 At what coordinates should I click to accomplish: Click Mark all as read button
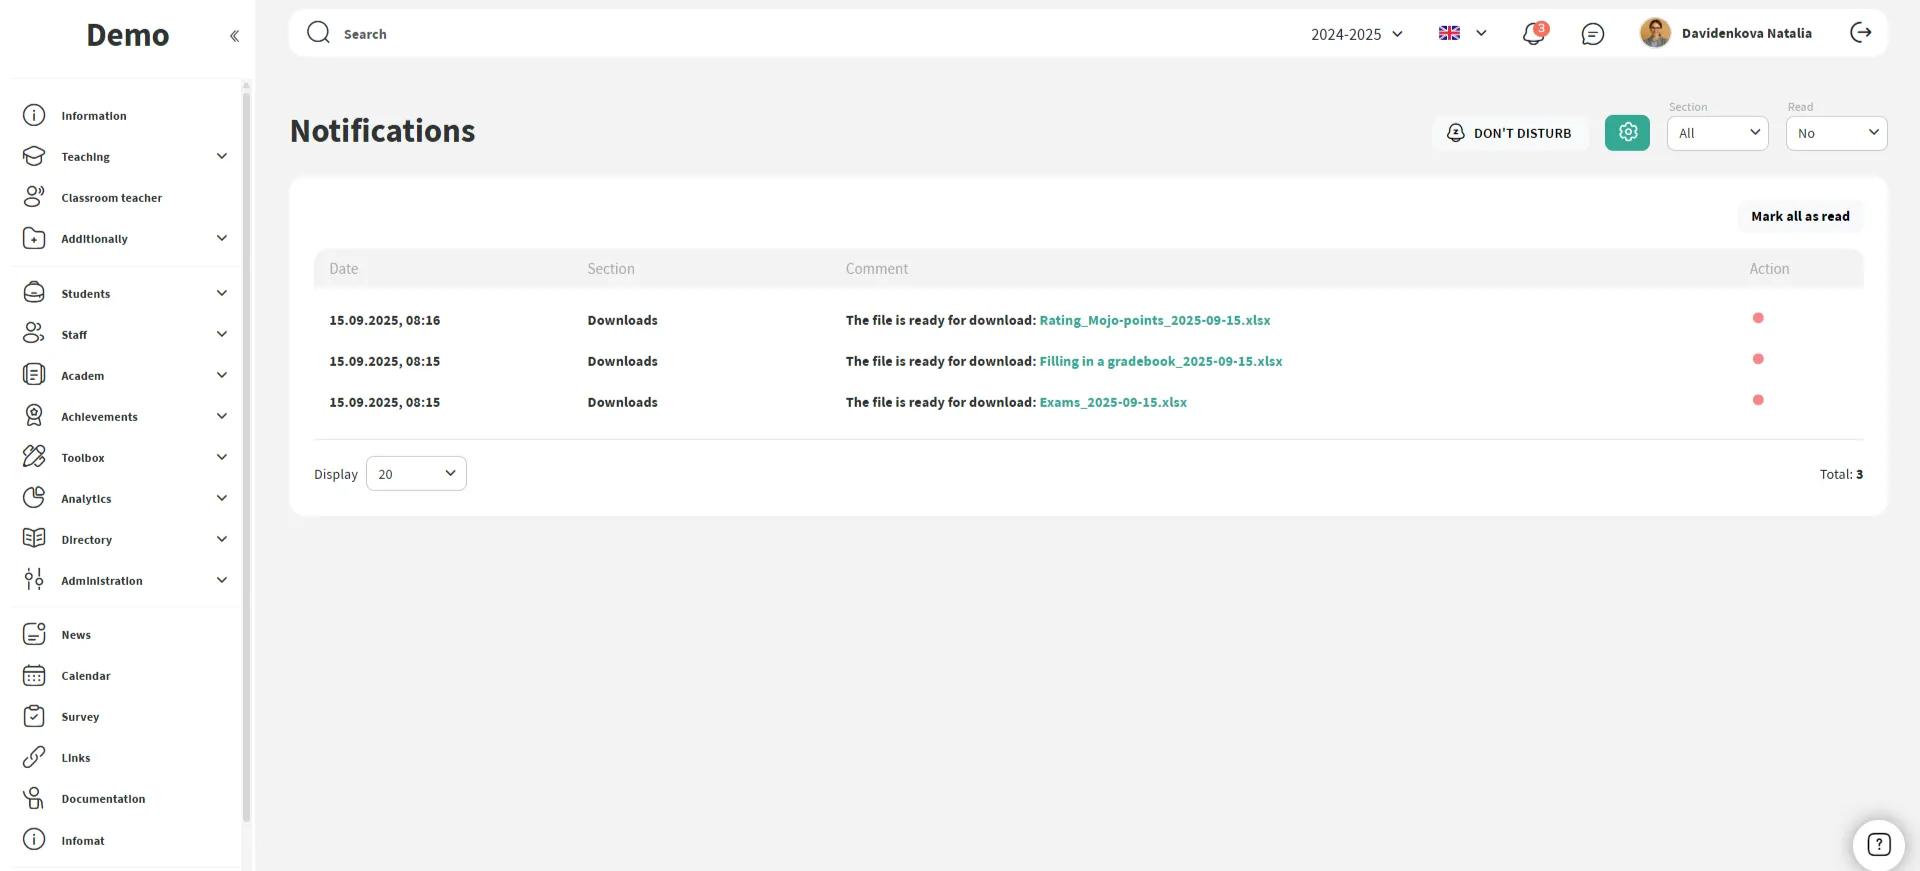pos(1799,216)
